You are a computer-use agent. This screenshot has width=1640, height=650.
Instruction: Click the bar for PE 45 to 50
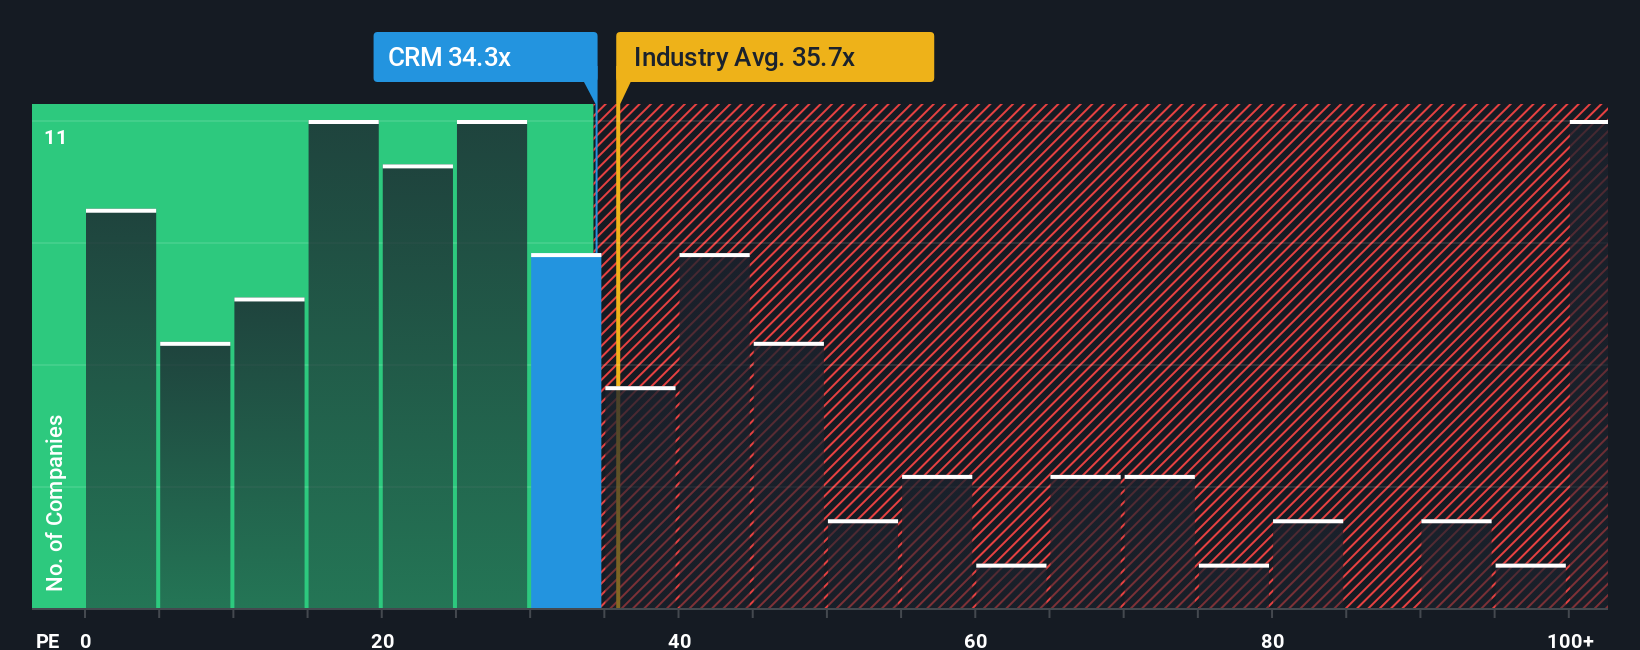click(789, 475)
